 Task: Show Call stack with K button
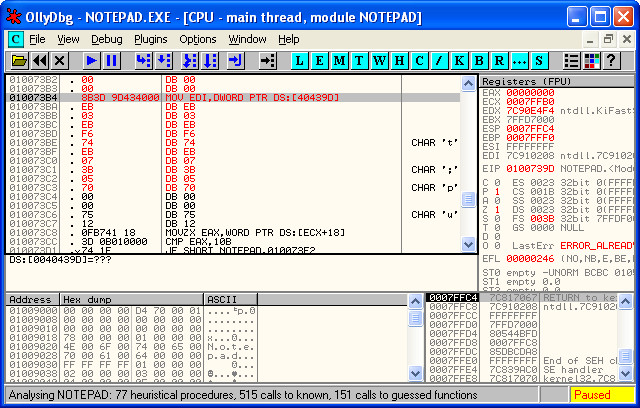459,61
